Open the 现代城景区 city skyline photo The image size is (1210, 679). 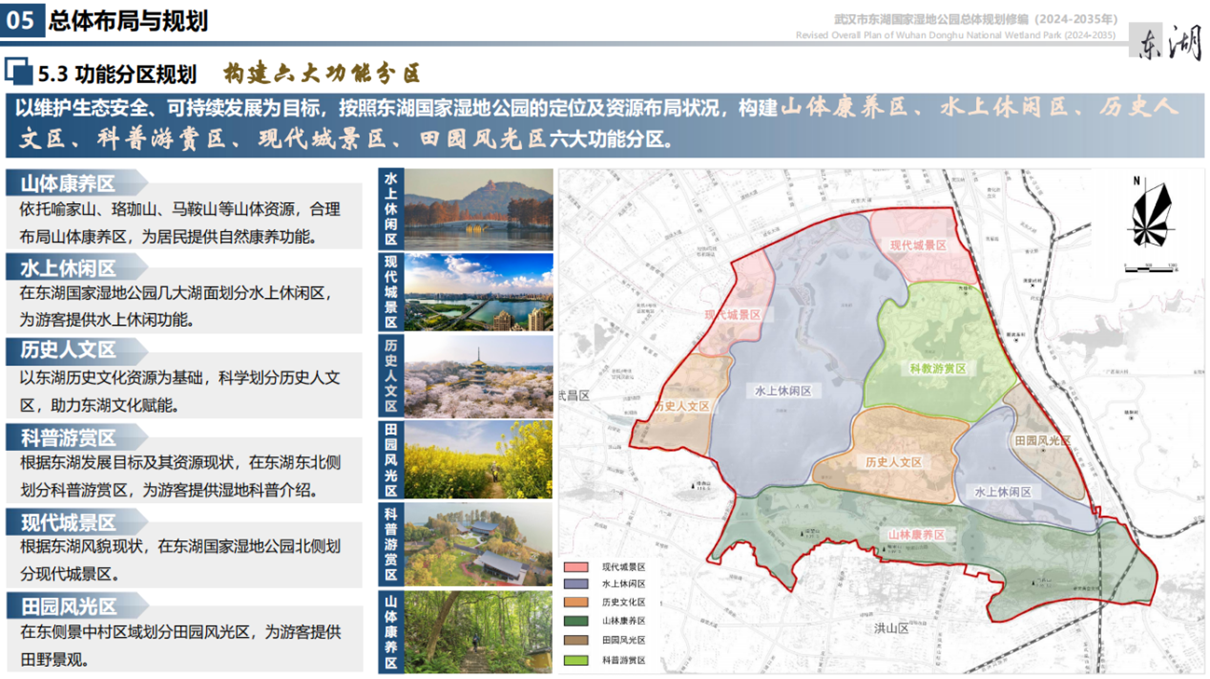tap(478, 292)
